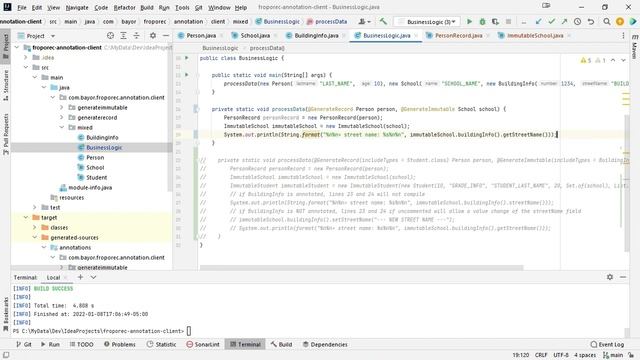Open the Dependencies tool window
This screenshot has width=640, height=360.
(325, 344)
